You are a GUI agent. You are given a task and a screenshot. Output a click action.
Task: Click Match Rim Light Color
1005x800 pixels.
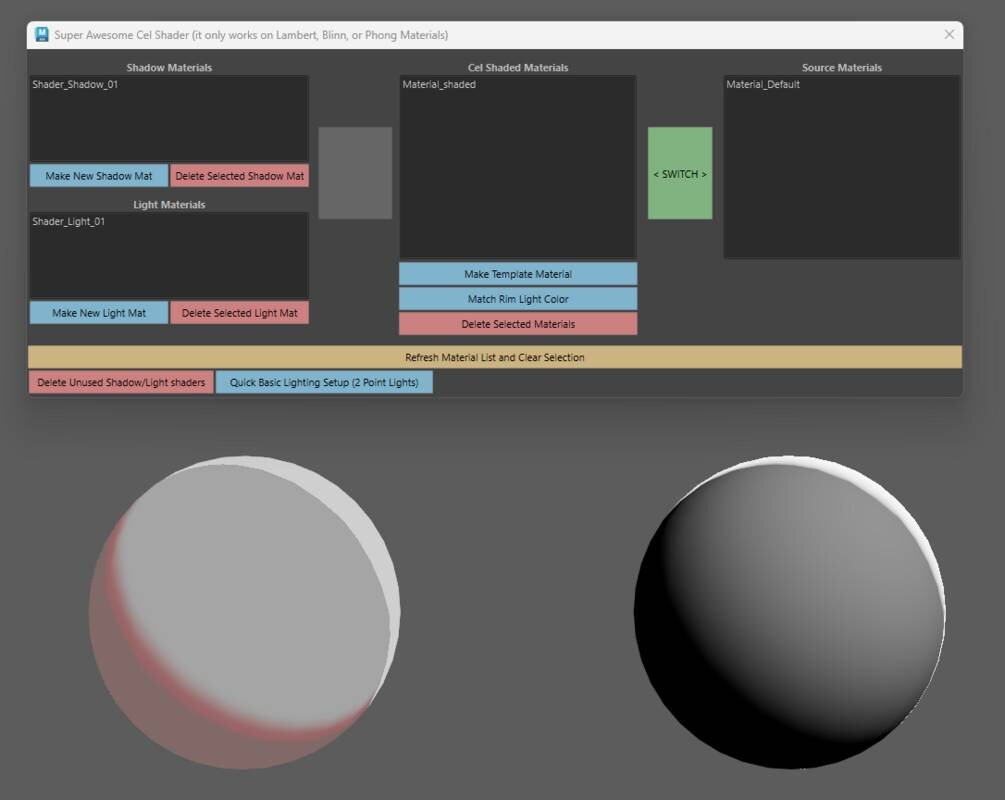pyautogui.click(x=517, y=299)
